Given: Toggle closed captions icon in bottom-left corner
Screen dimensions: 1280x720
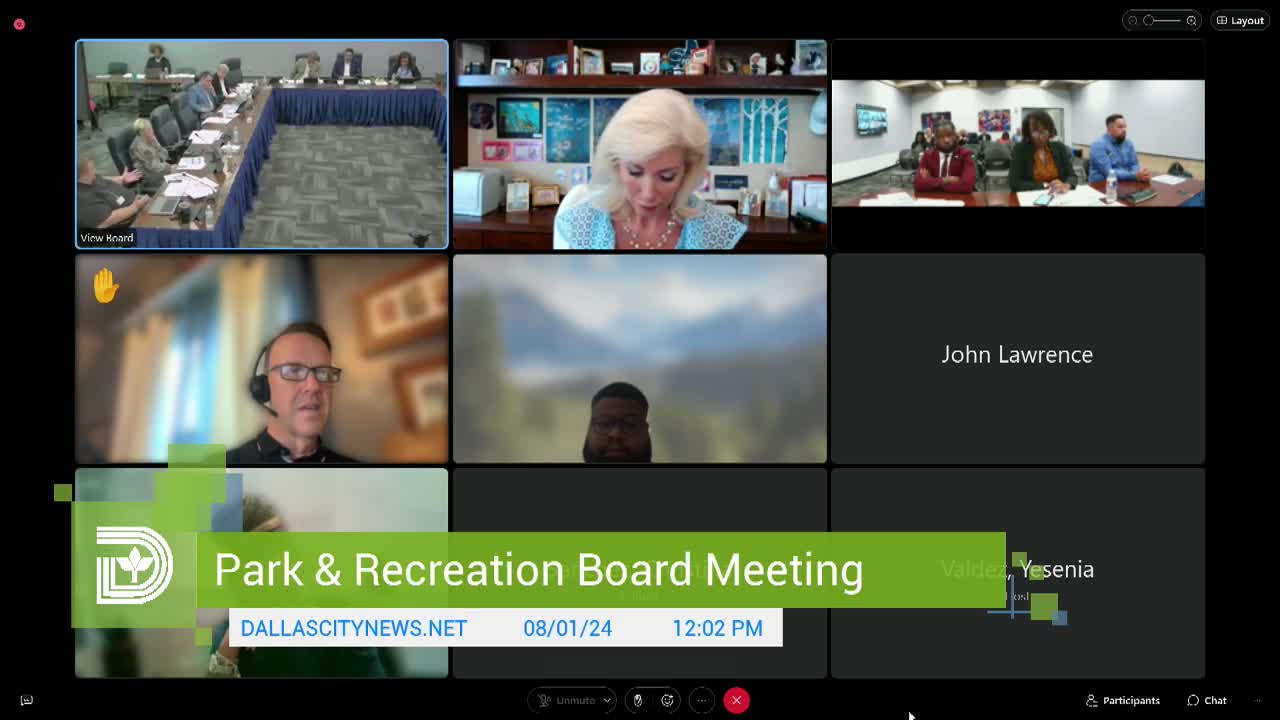Looking at the screenshot, I should coord(27,700).
